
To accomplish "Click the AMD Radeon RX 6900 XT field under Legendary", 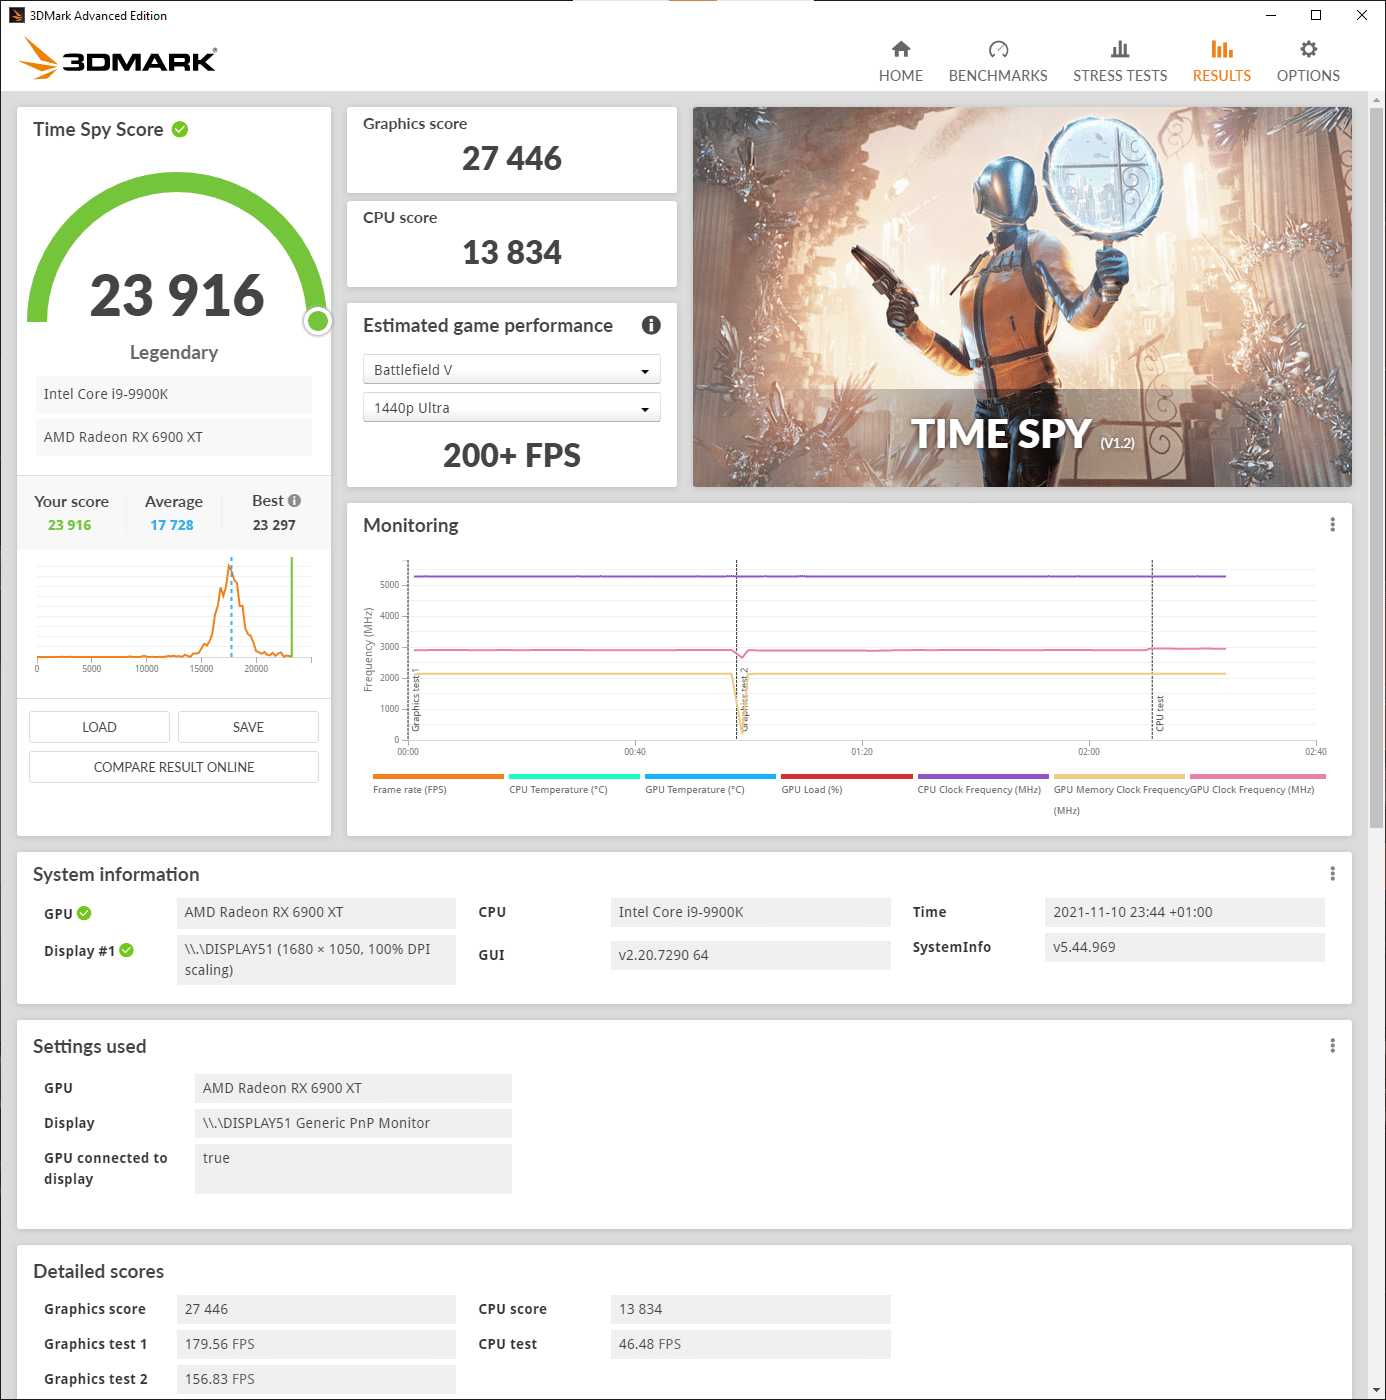I will (x=174, y=437).
